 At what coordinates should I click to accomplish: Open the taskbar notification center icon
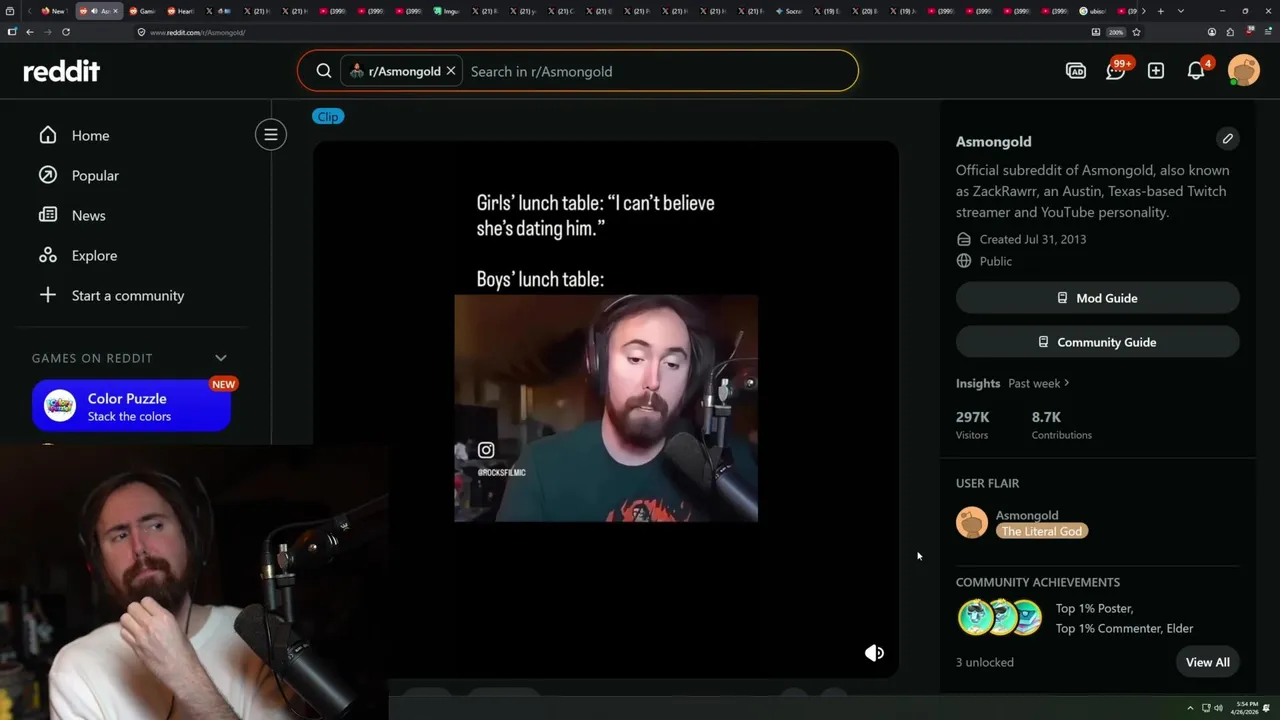coord(1268,708)
